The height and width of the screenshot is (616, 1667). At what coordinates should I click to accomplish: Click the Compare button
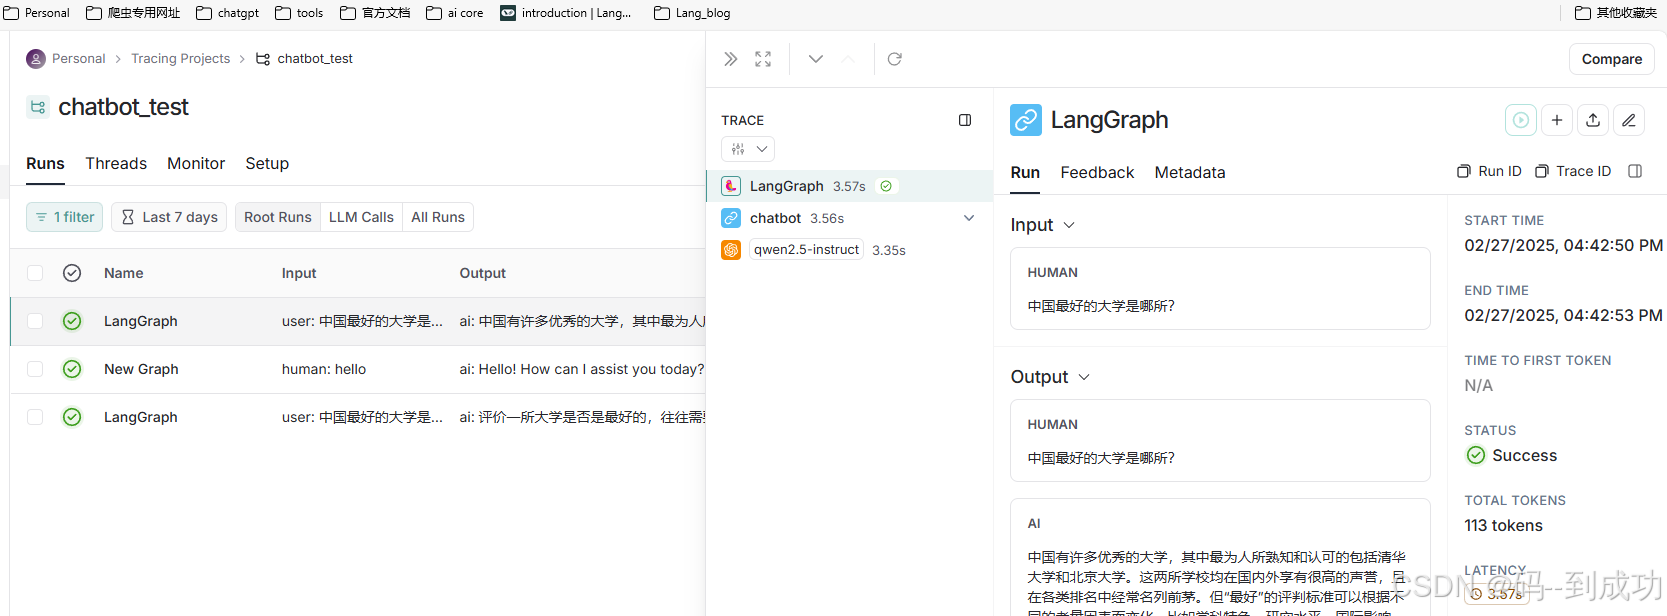pos(1611,59)
